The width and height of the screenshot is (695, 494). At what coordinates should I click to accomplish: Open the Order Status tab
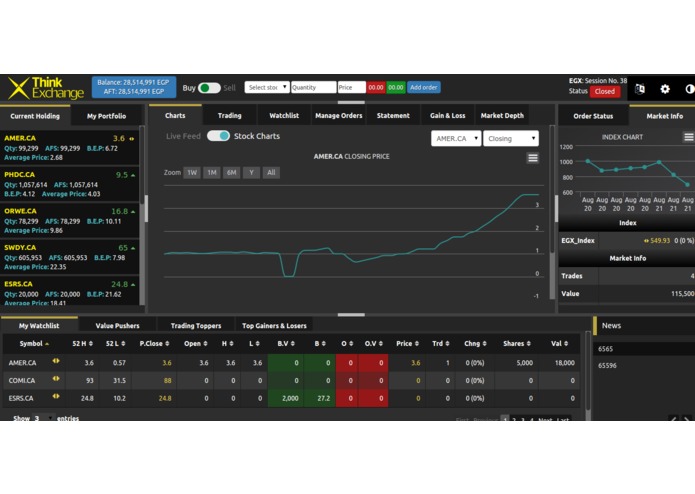tap(593, 116)
